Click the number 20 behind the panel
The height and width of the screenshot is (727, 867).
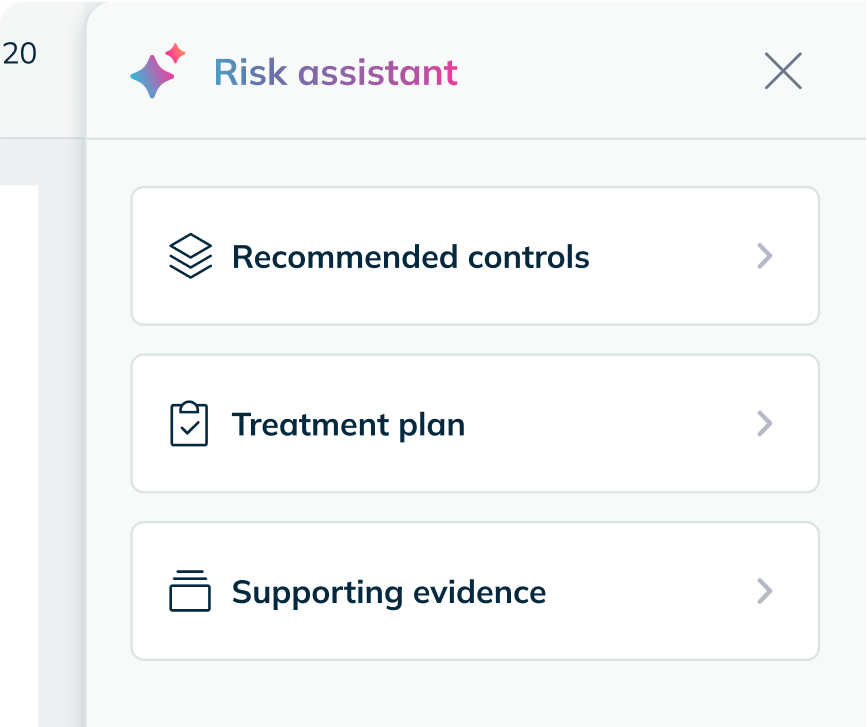pyautogui.click(x=19, y=54)
